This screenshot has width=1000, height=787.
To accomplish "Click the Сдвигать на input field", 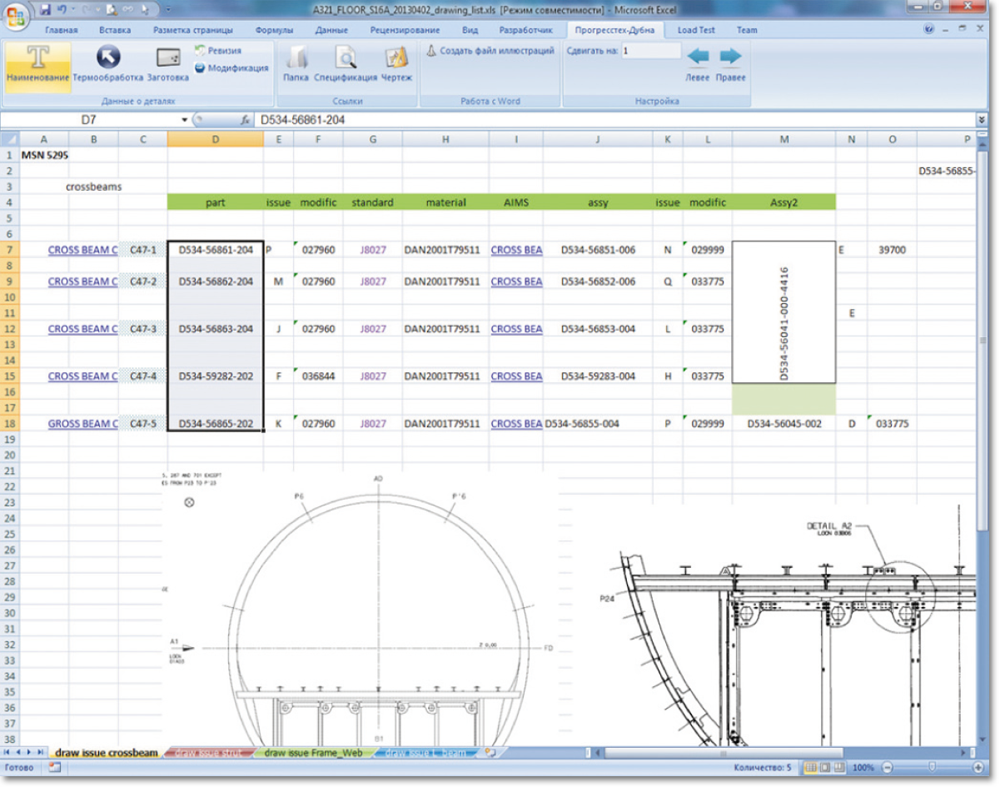I will click(x=649, y=50).
